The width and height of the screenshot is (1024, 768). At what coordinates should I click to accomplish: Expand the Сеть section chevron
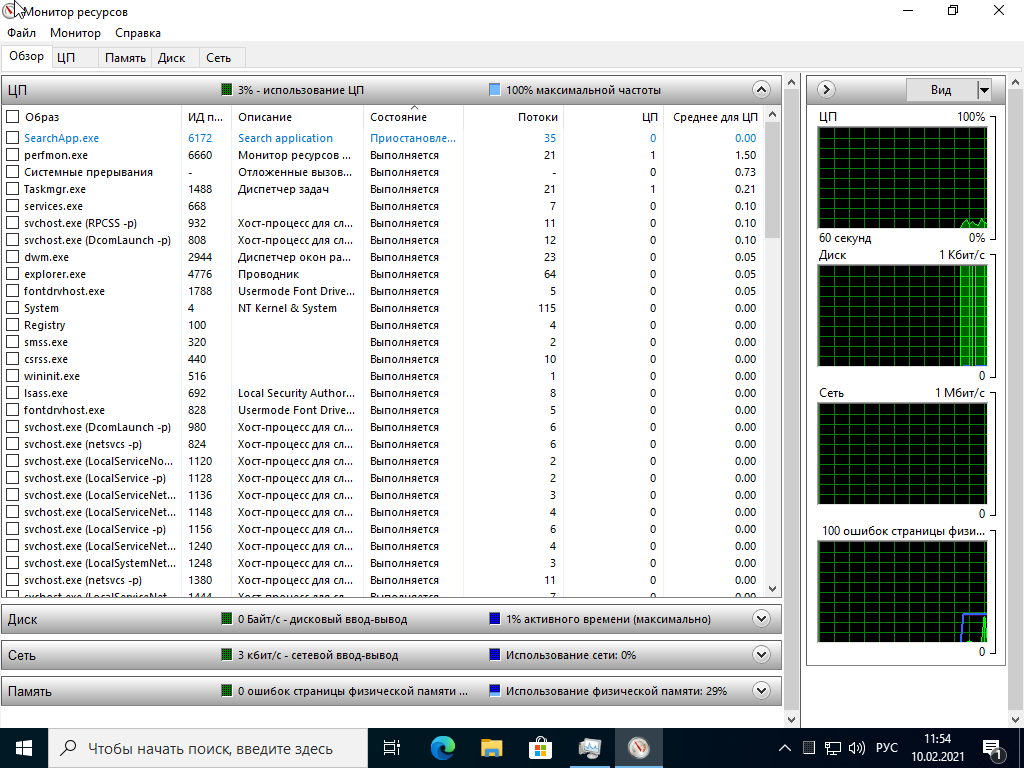coord(761,654)
